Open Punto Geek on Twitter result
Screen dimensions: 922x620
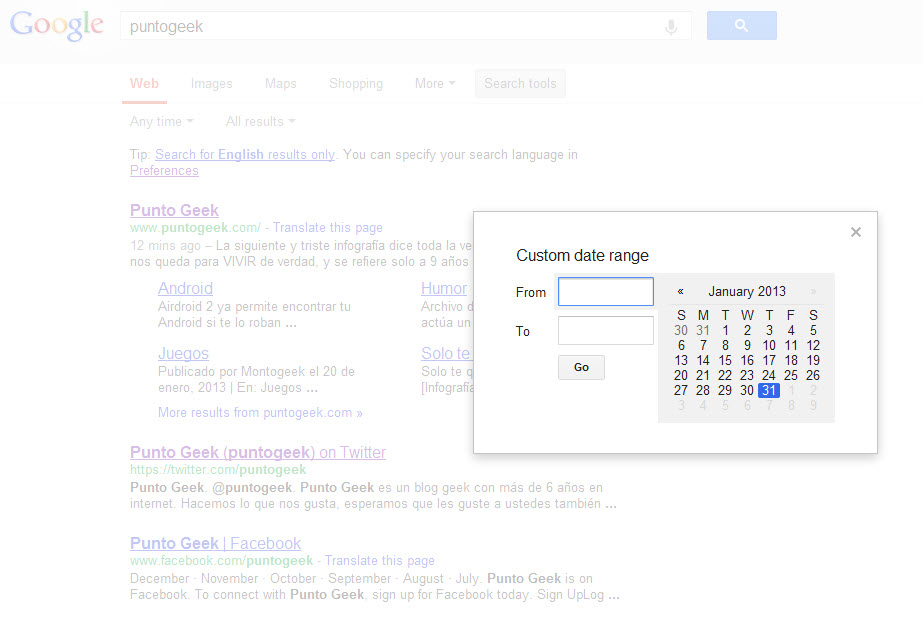pos(258,452)
